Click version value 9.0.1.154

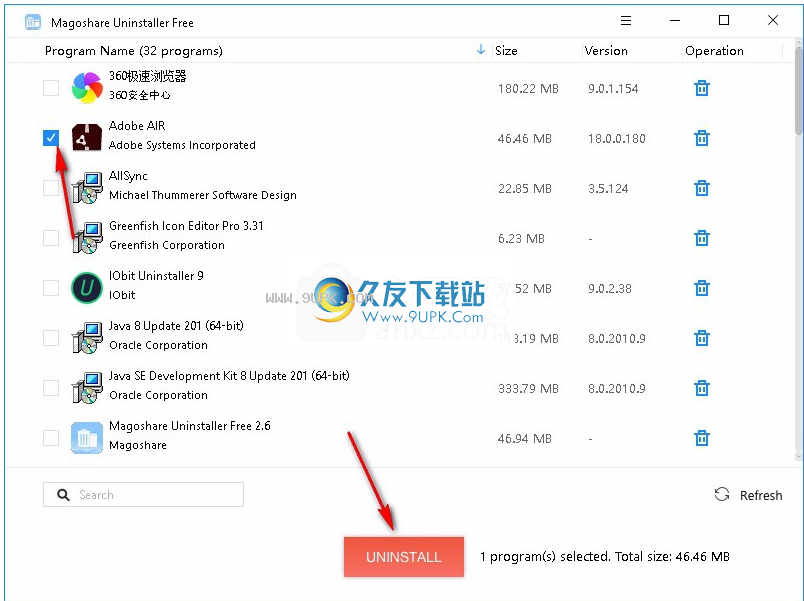coord(613,89)
